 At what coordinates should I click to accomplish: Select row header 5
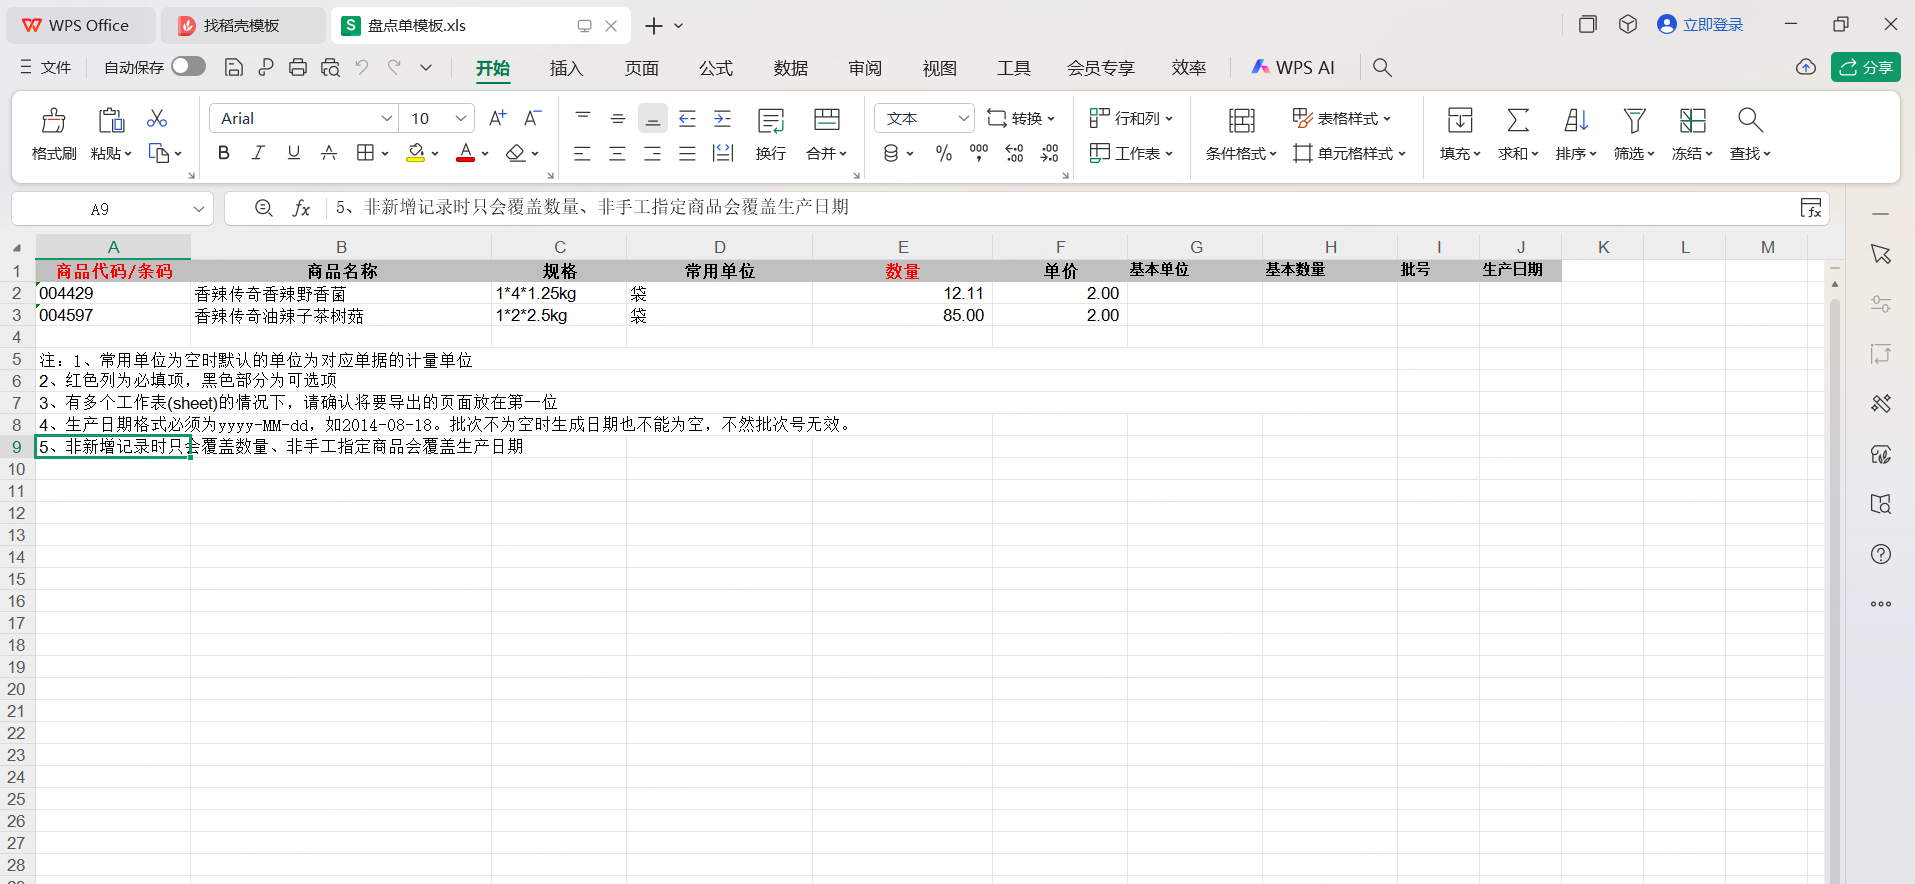(x=17, y=359)
